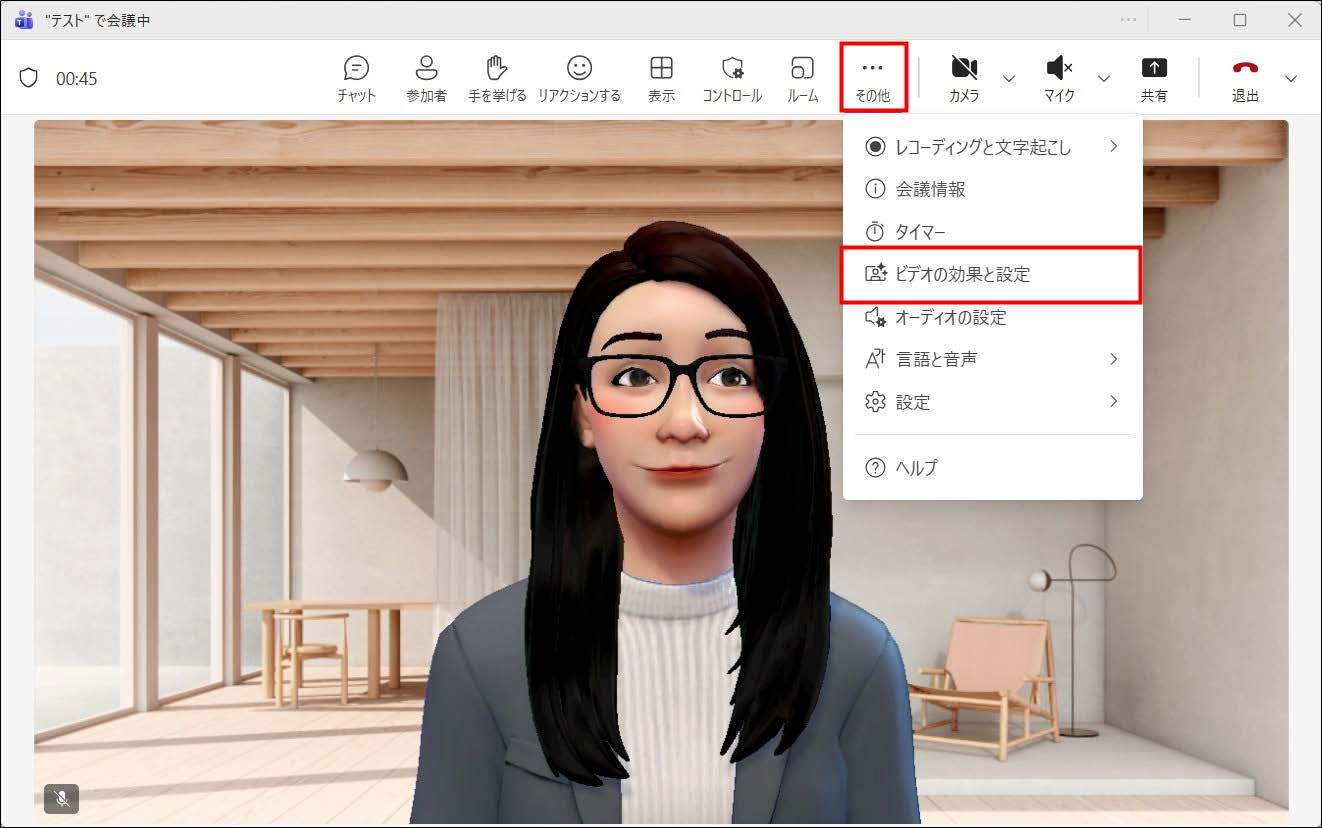Click the その他 more options button
Viewport: 1322px width, 828px height.
pyautogui.click(x=872, y=78)
